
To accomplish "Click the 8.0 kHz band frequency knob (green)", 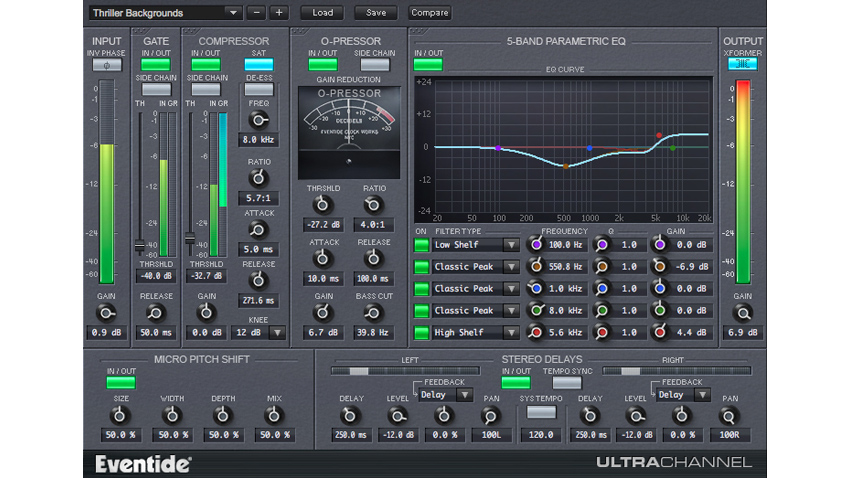I will click(536, 311).
